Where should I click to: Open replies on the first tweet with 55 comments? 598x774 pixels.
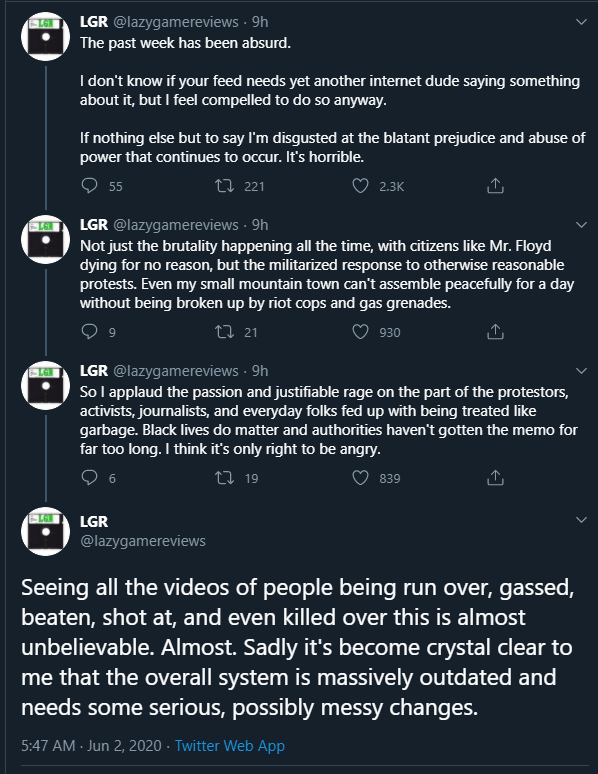89,186
